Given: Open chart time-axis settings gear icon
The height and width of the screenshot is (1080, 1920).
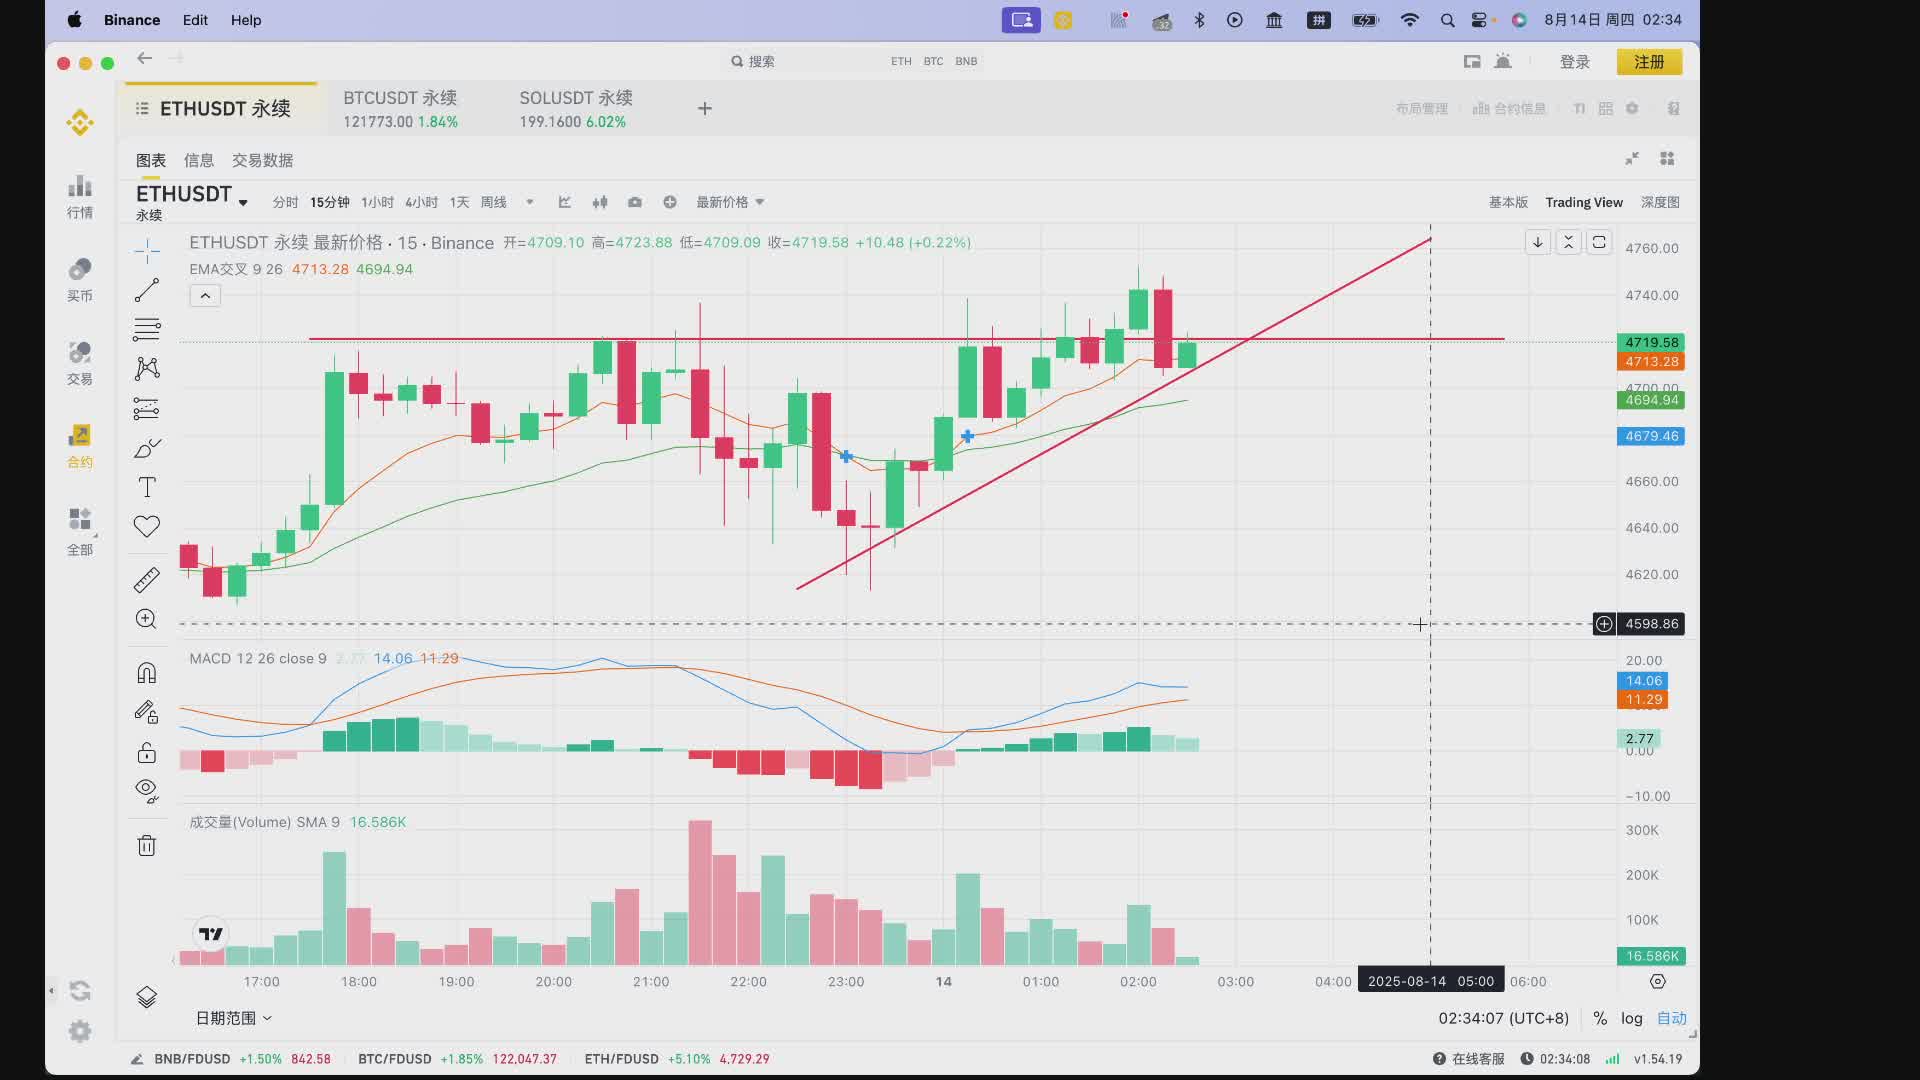Looking at the screenshot, I should tap(1658, 981).
